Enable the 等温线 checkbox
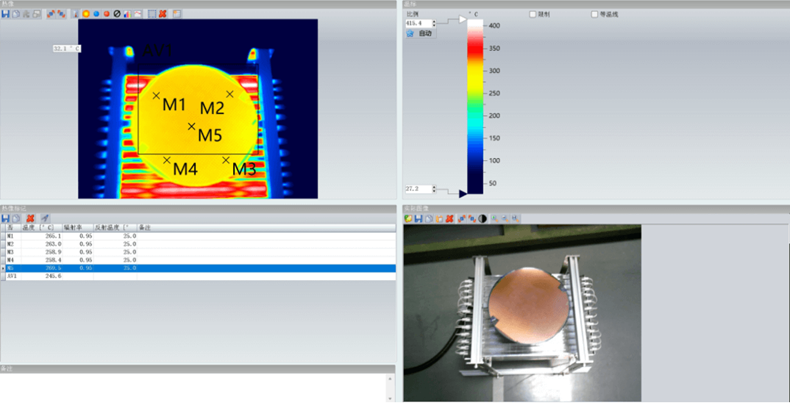The image size is (790, 403). click(595, 14)
